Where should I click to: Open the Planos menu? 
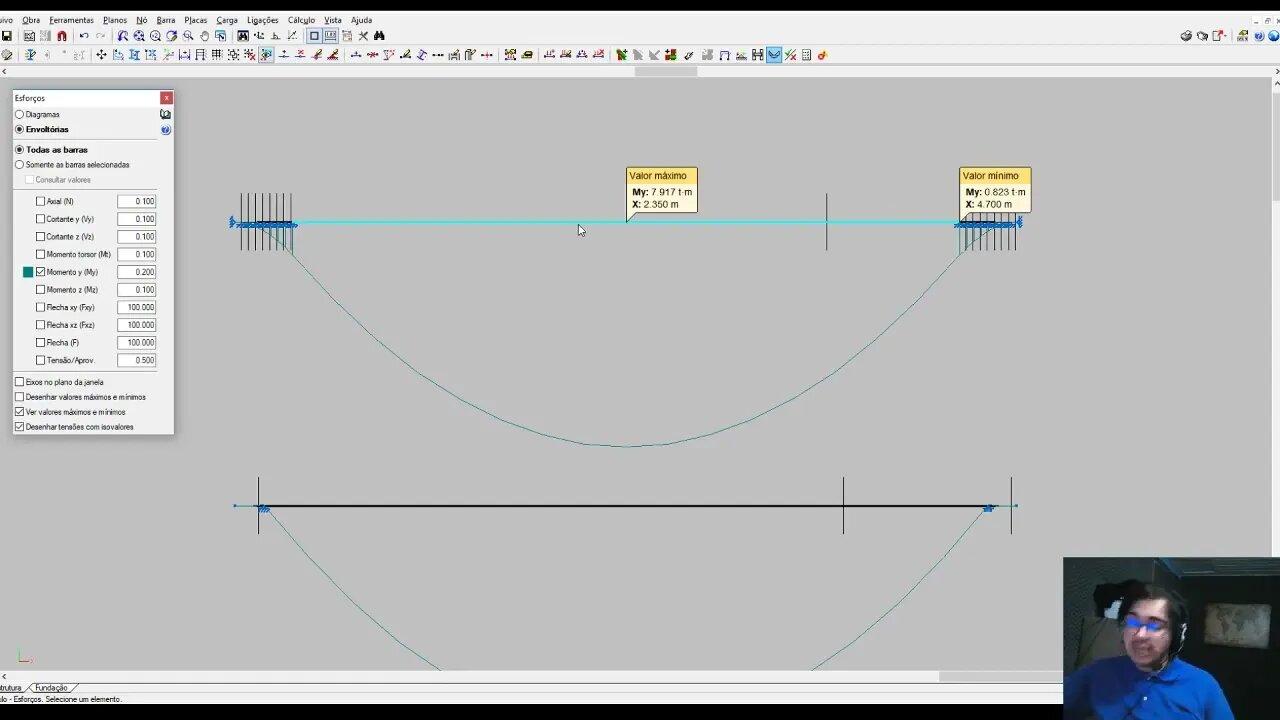tap(115, 20)
